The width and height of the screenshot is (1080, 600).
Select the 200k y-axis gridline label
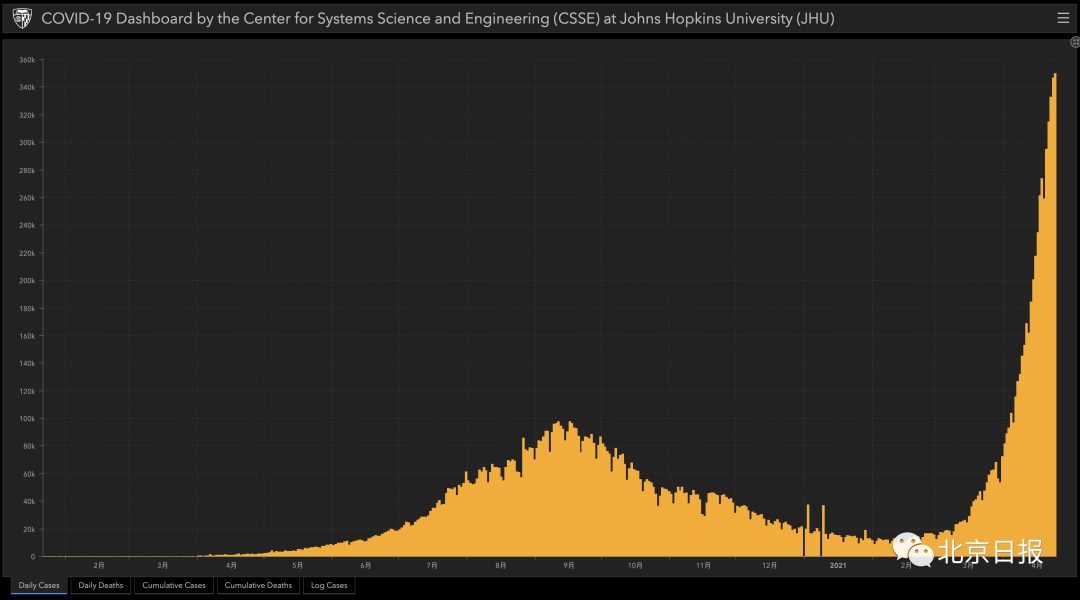[x=28, y=281]
